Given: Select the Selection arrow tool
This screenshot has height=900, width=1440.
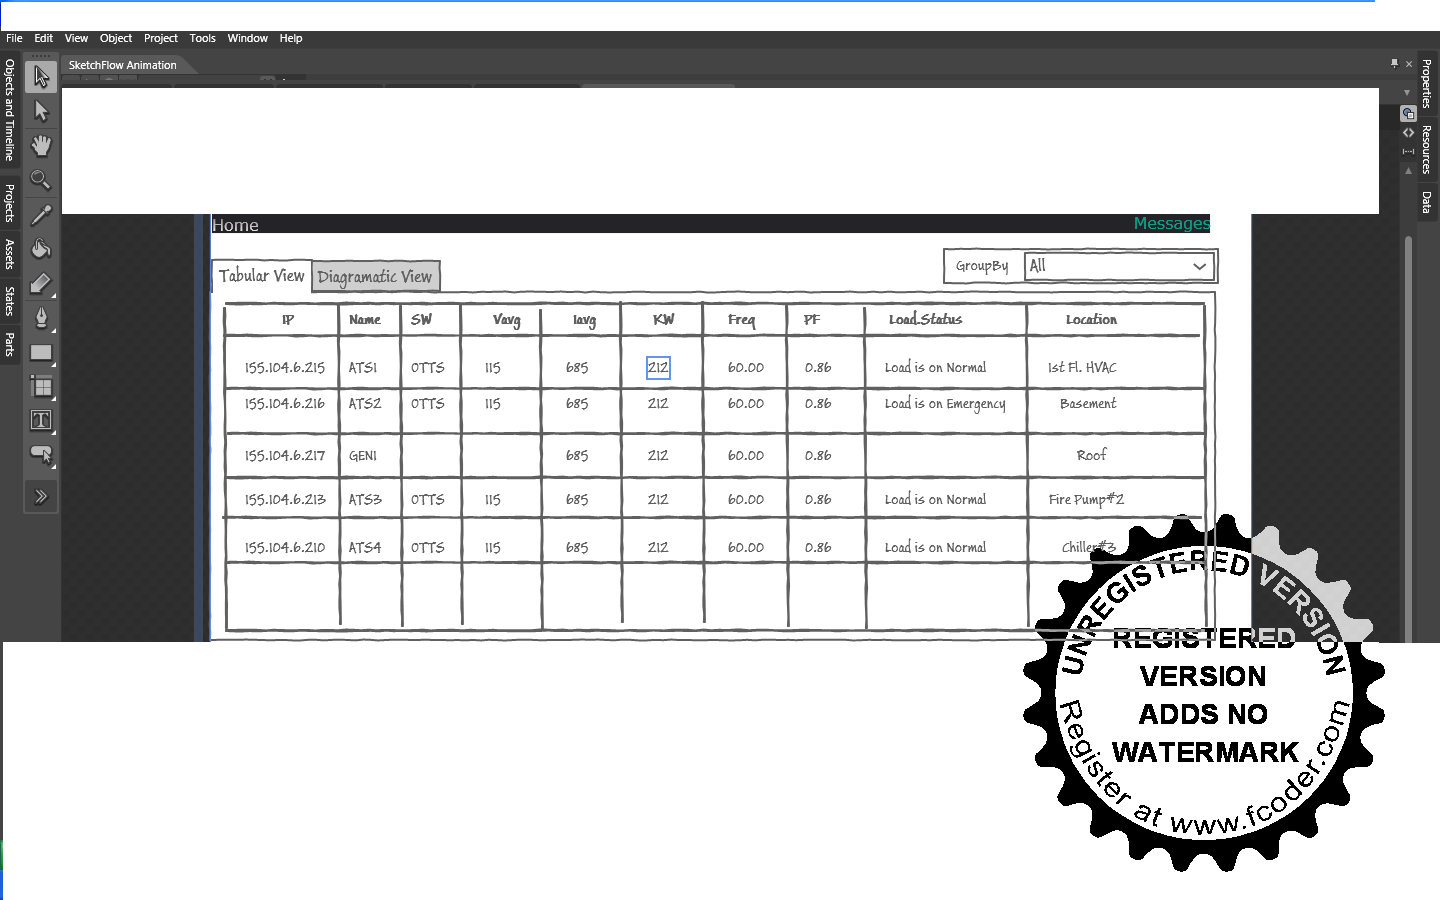Looking at the screenshot, I should 41,76.
